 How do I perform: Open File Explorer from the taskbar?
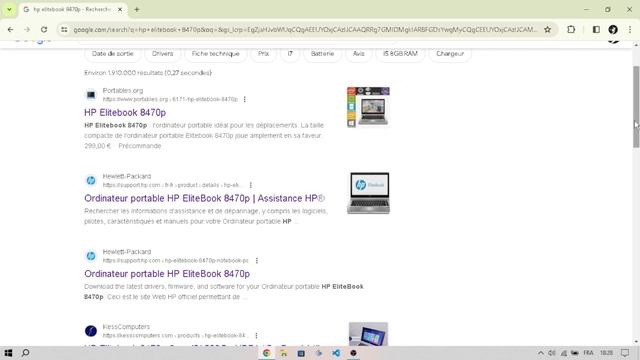[x=284, y=353]
